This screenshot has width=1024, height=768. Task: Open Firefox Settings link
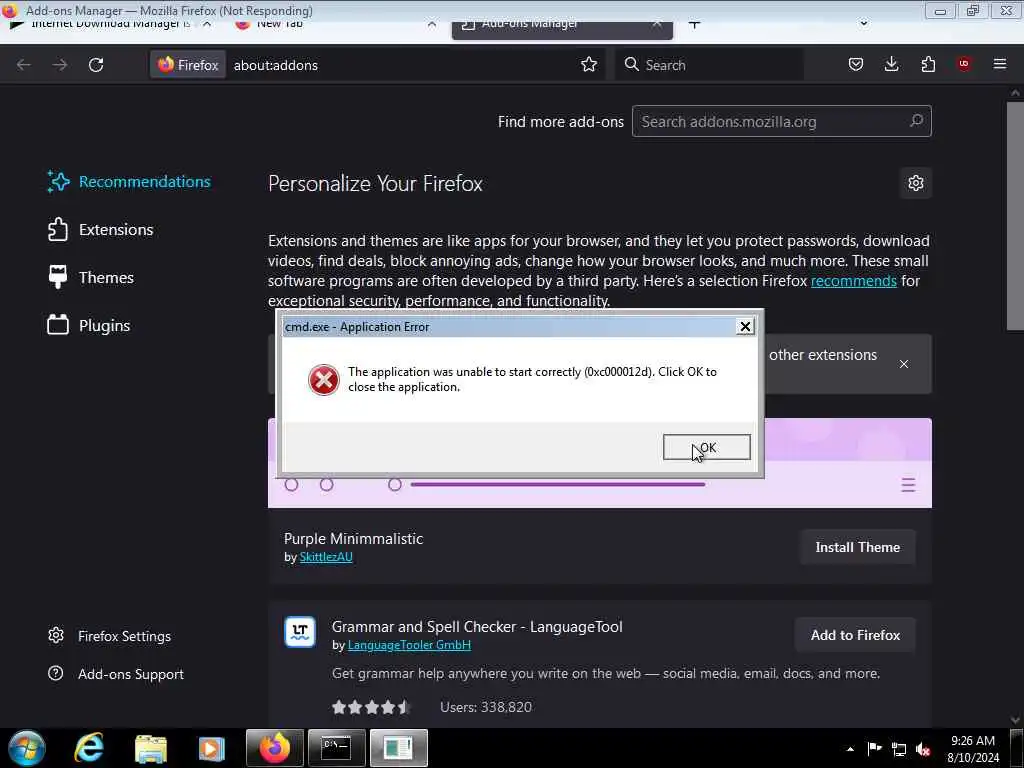pyautogui.click(x=110, y=636)
